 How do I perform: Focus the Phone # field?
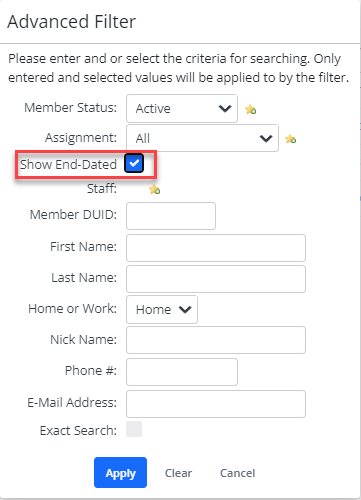(182, 372)
